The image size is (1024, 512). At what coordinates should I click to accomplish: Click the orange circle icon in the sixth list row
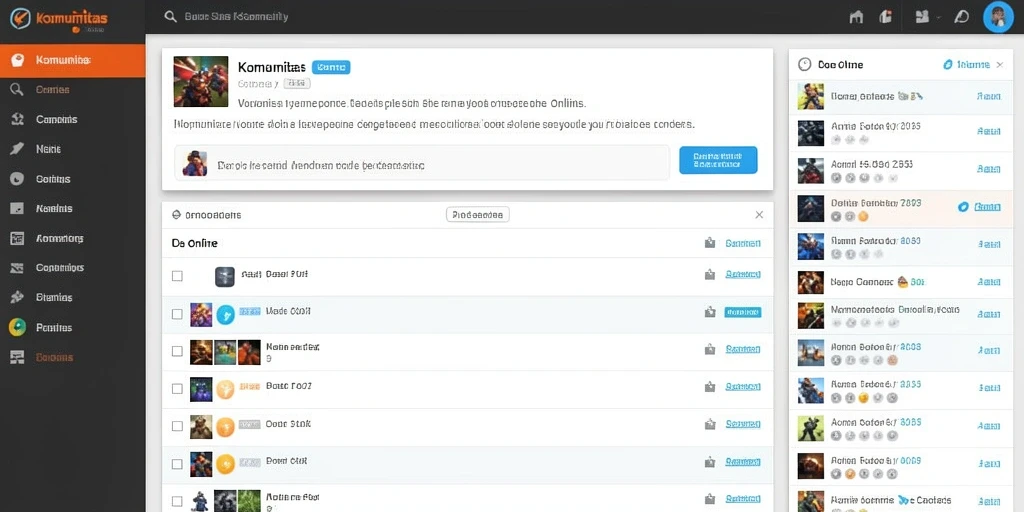(225, 464)
